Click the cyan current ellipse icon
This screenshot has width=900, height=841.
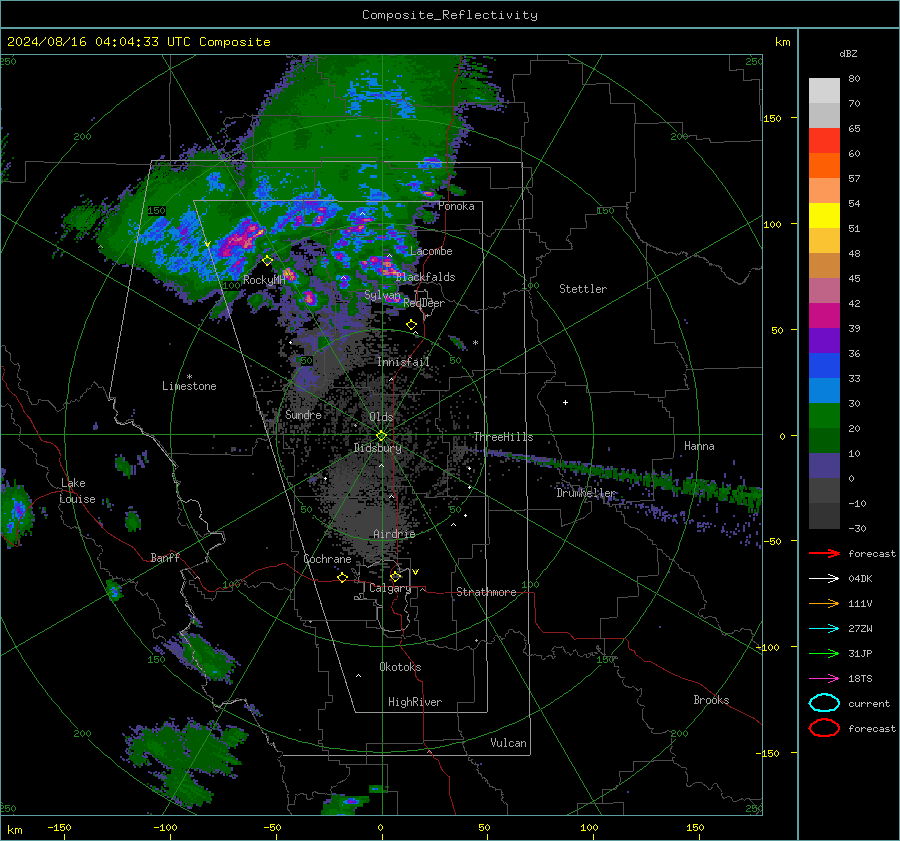coord(824,703)
